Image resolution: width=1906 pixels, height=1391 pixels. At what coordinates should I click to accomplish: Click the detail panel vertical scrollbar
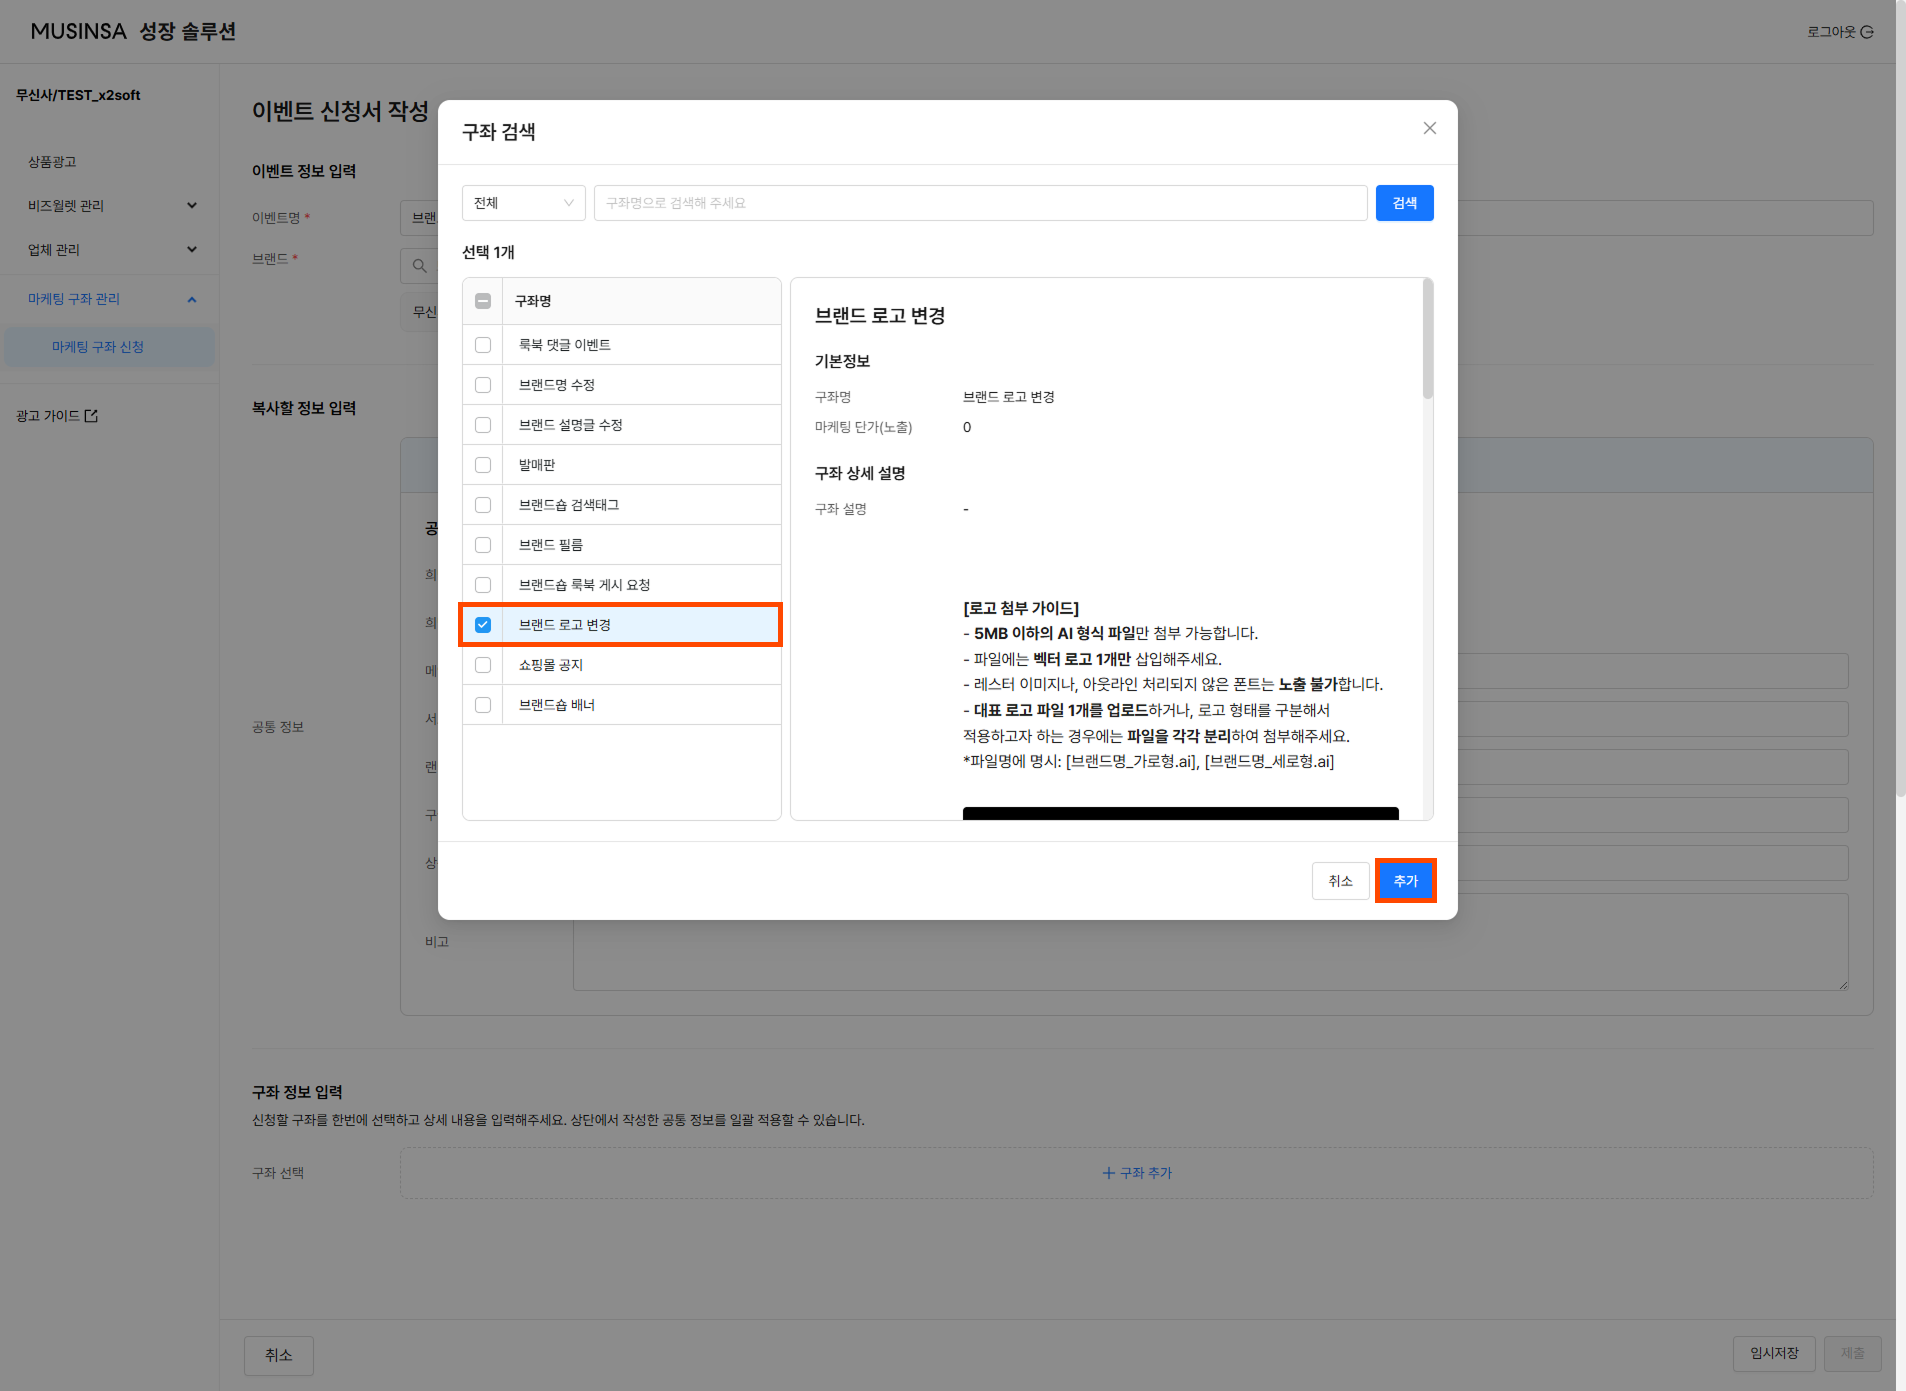point(1427,340)
